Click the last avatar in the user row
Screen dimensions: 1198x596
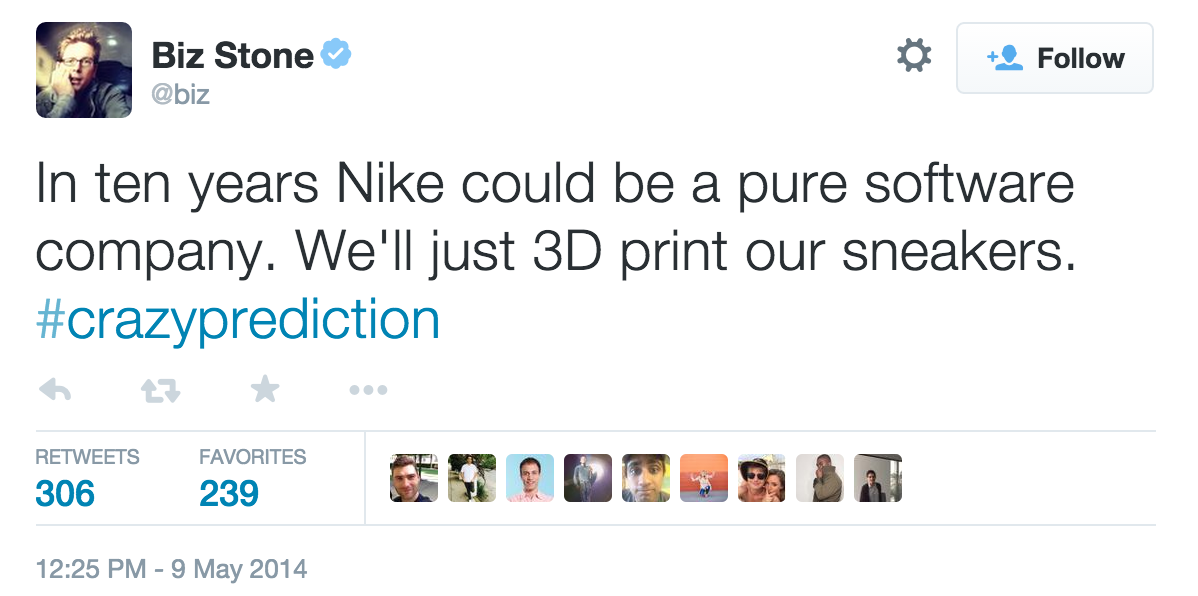pos(878,478)
